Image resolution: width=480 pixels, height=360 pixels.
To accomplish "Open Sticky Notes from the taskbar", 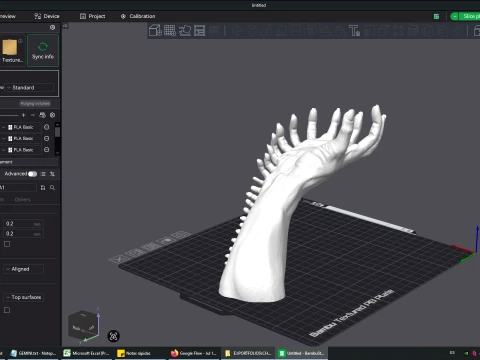I will (x=140, y=353).
